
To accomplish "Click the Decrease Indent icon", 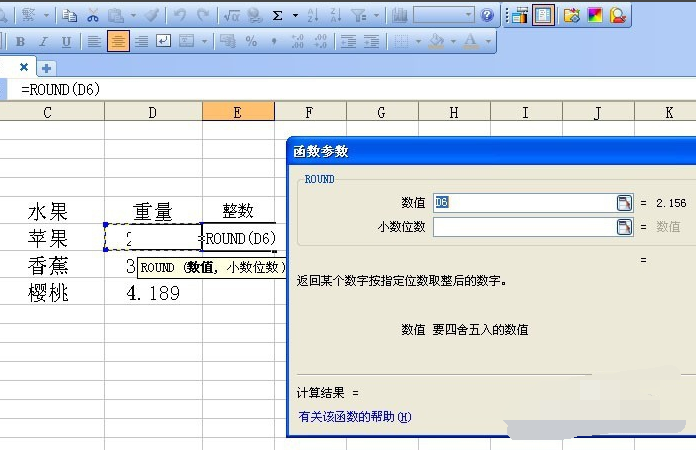I will click(348, 42).
